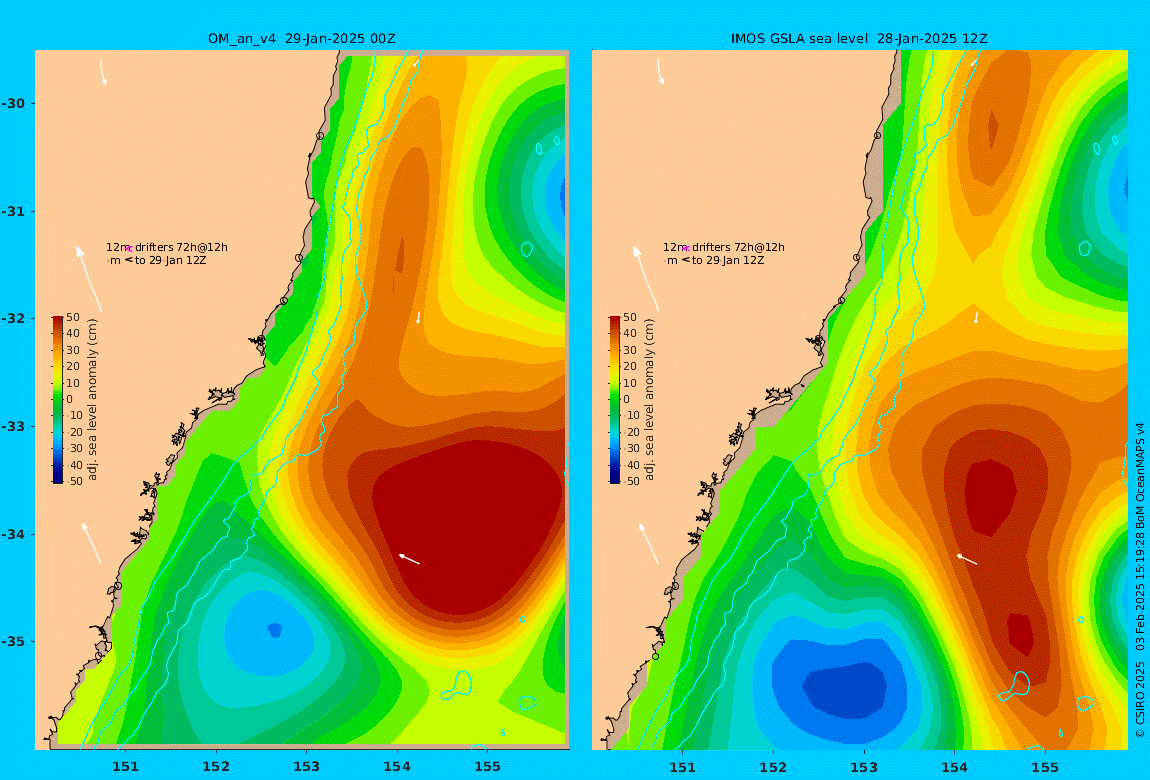This screenshot has height=780, width=1150.
Task: Click the "0" tick label on the OM_an_v4 colour scale
Action: (x=70, y=400)
